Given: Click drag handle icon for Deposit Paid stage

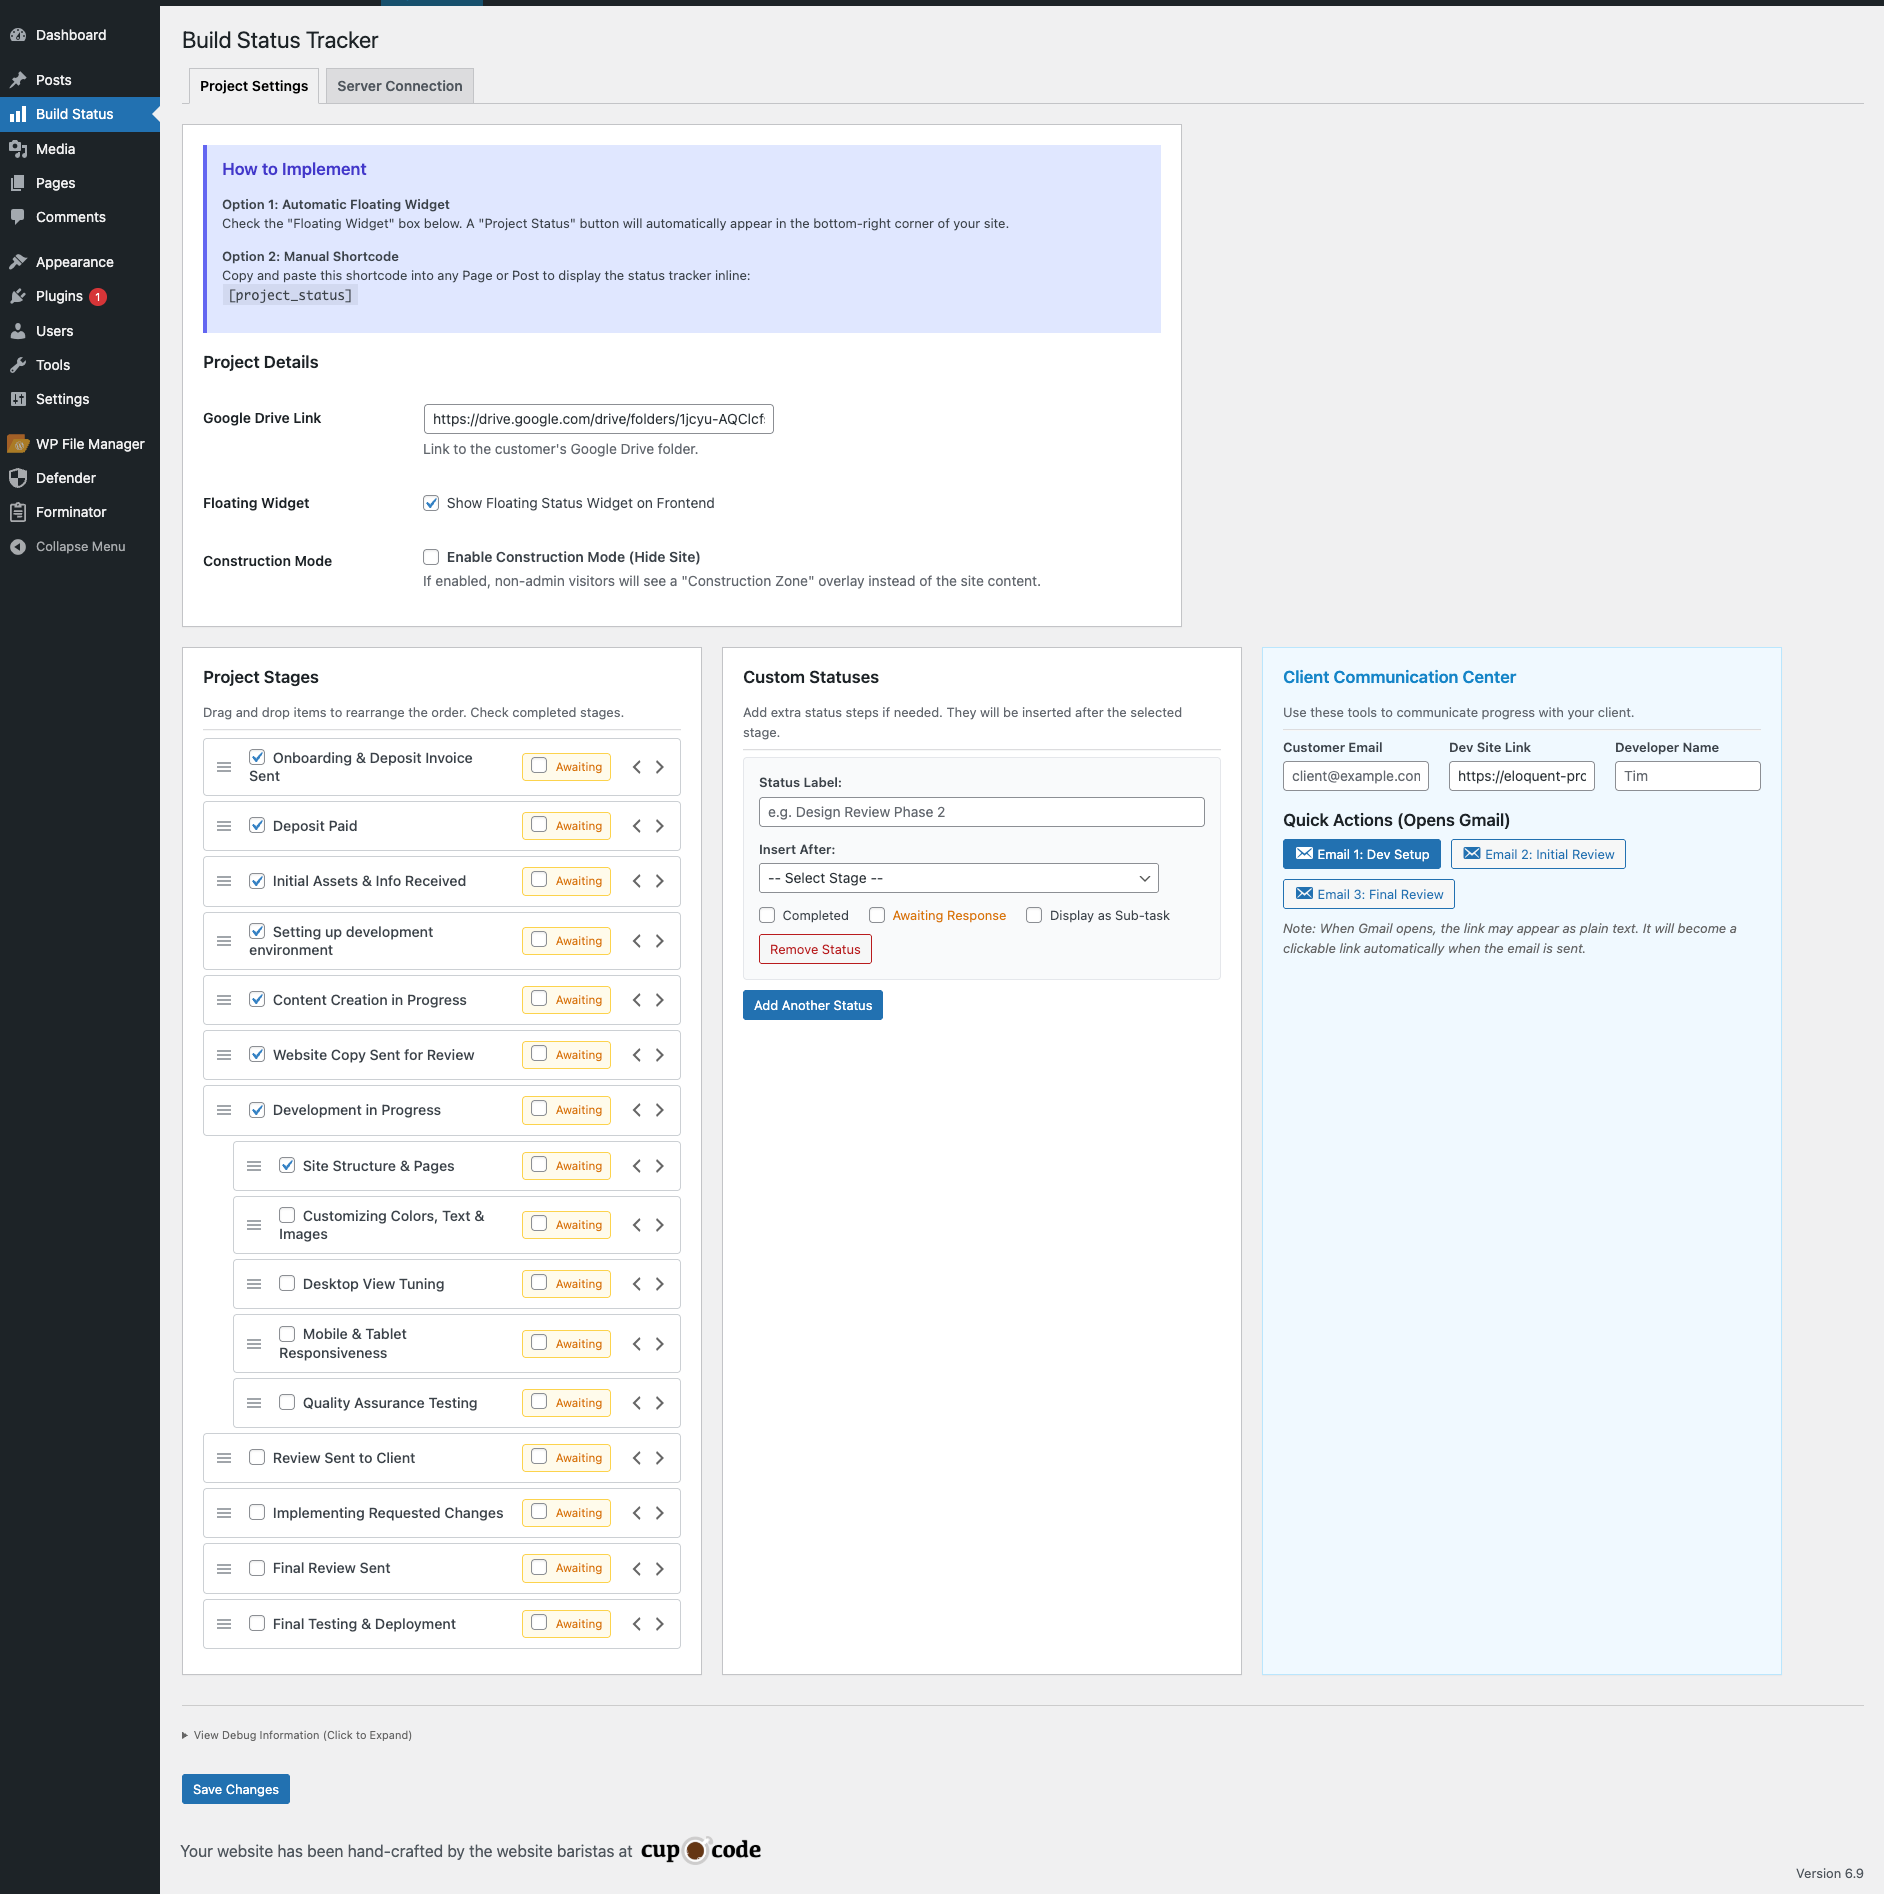Looking at the screenshot, I should click(224, 826).
